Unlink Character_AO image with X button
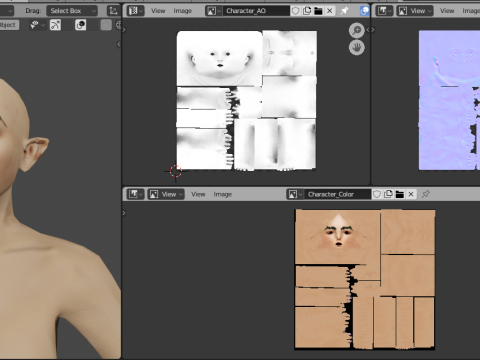Image resolution: width=480 pixels, height=360 pixels. point(330,11)
